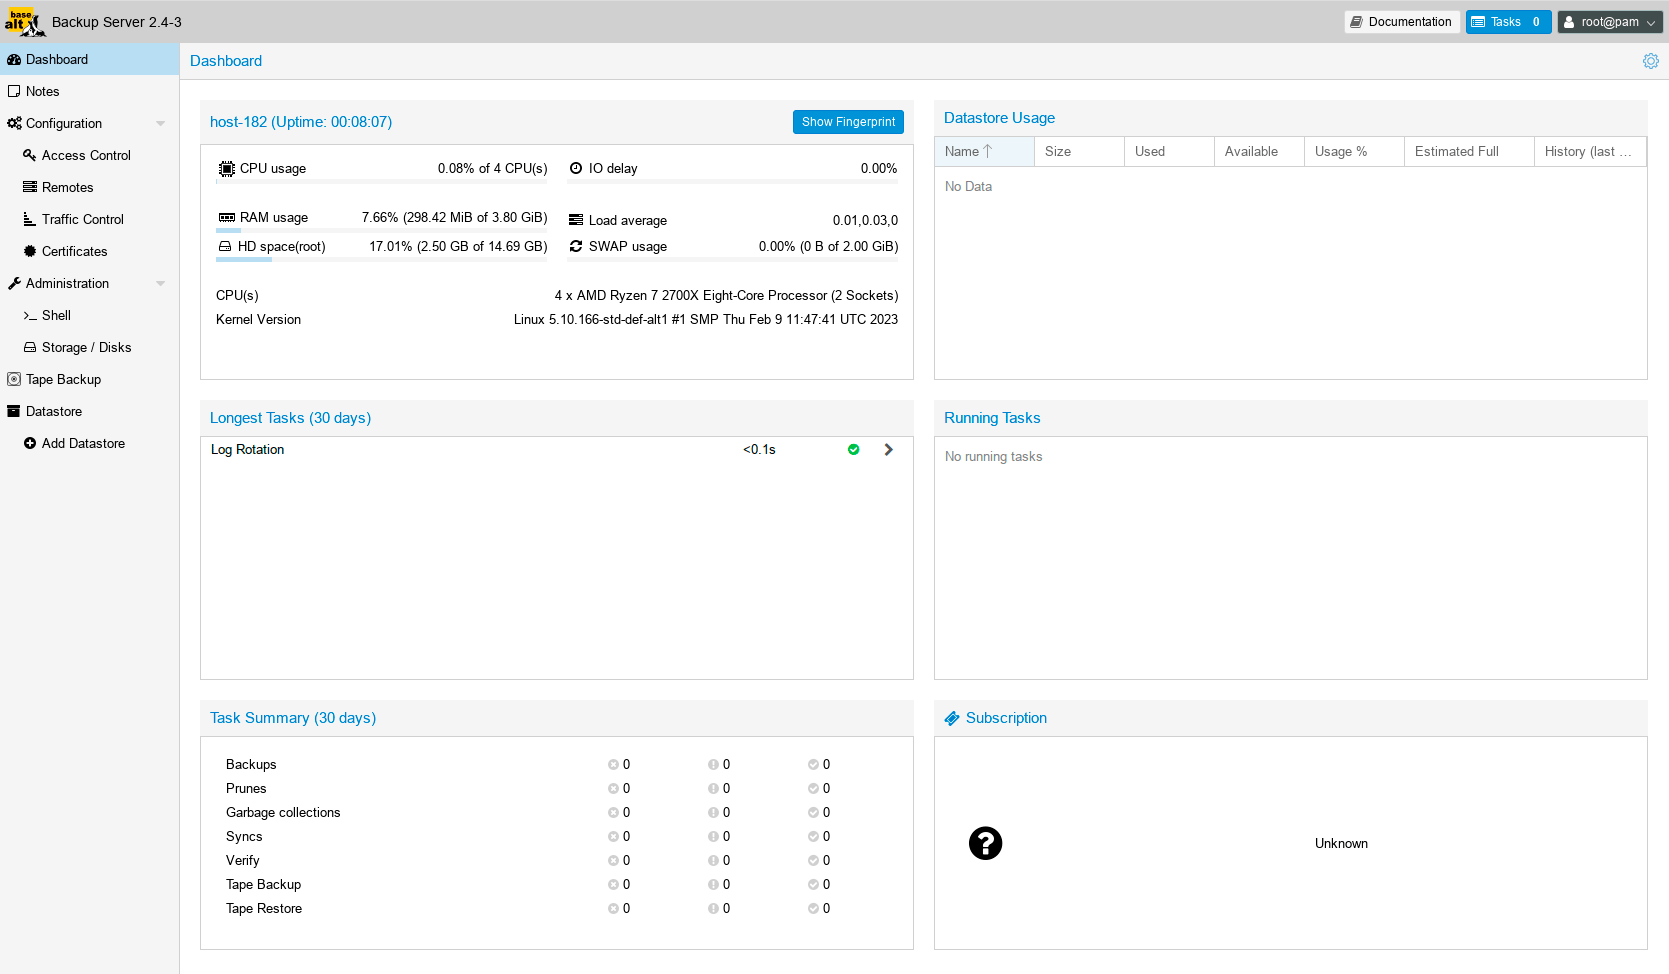The image size is (1669, 974).
Task: Open the root@pam user dropdown
Action: coord(1609,22)
